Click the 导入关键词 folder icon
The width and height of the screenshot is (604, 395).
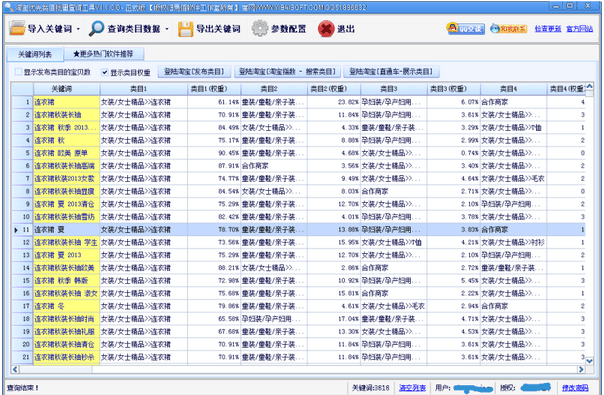click(17, 28)
